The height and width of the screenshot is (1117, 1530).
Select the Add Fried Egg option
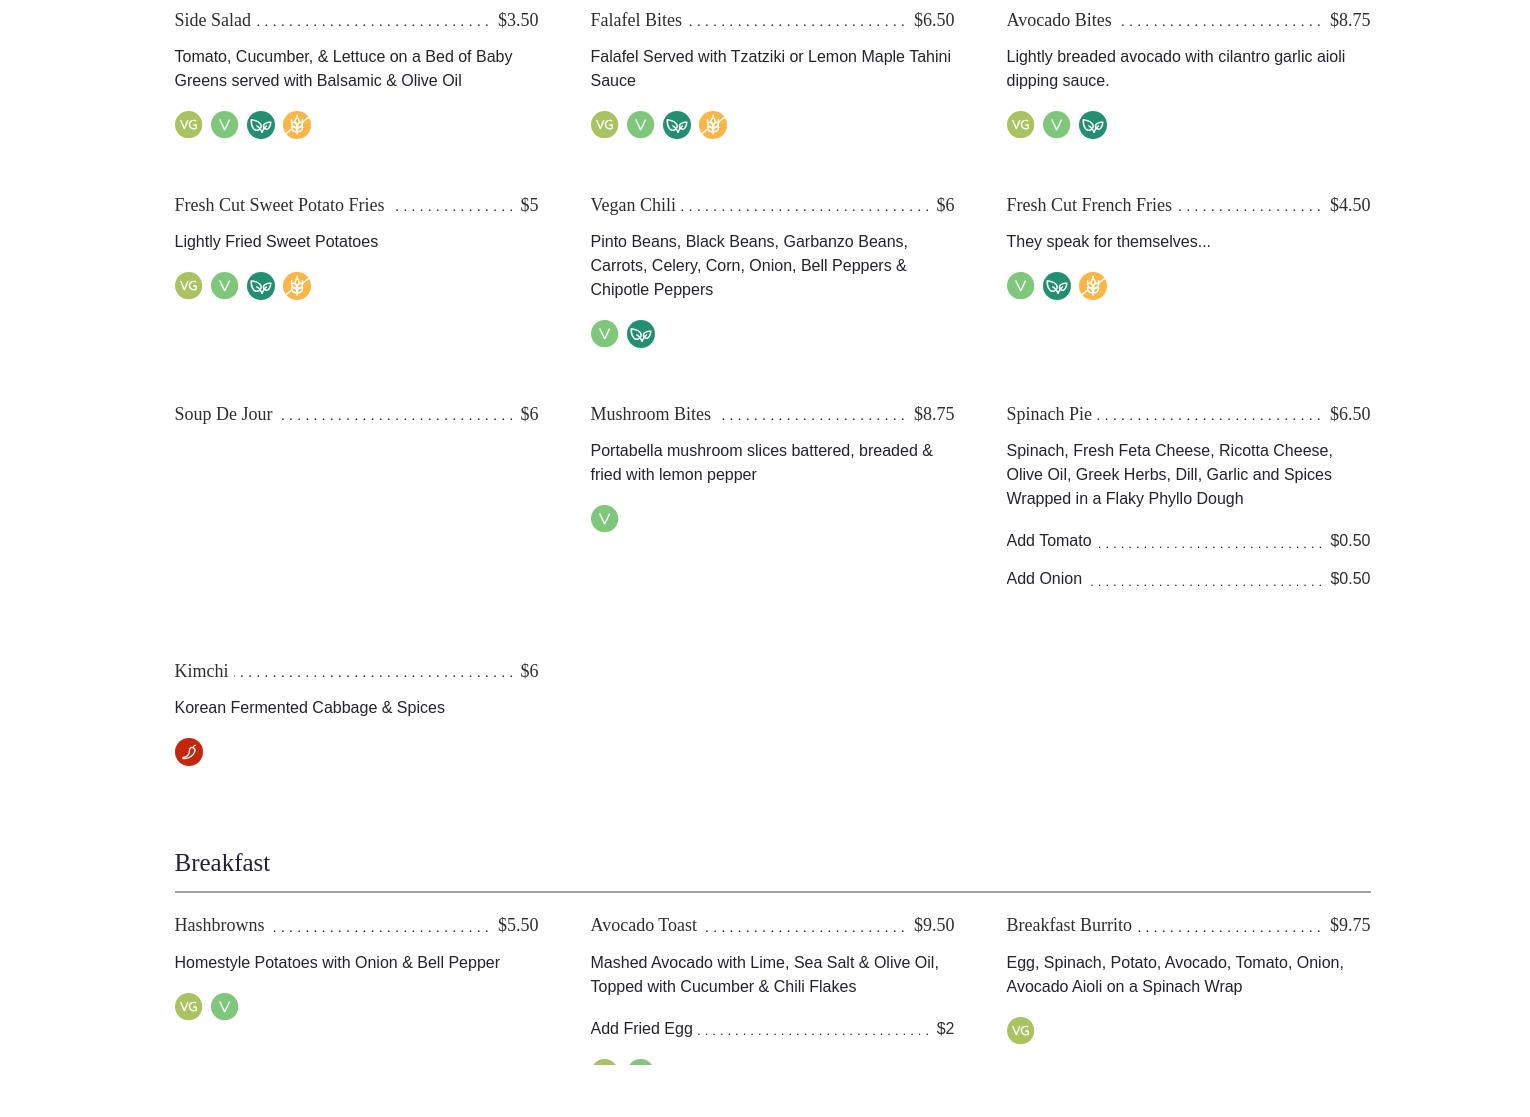(x=641, y=1029)
